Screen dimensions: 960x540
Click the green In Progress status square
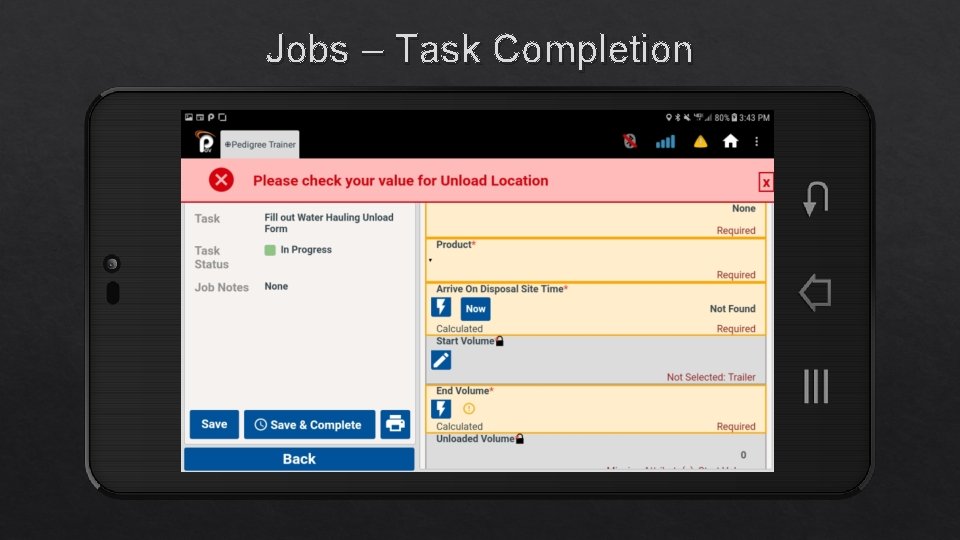[x=269, y=250]
